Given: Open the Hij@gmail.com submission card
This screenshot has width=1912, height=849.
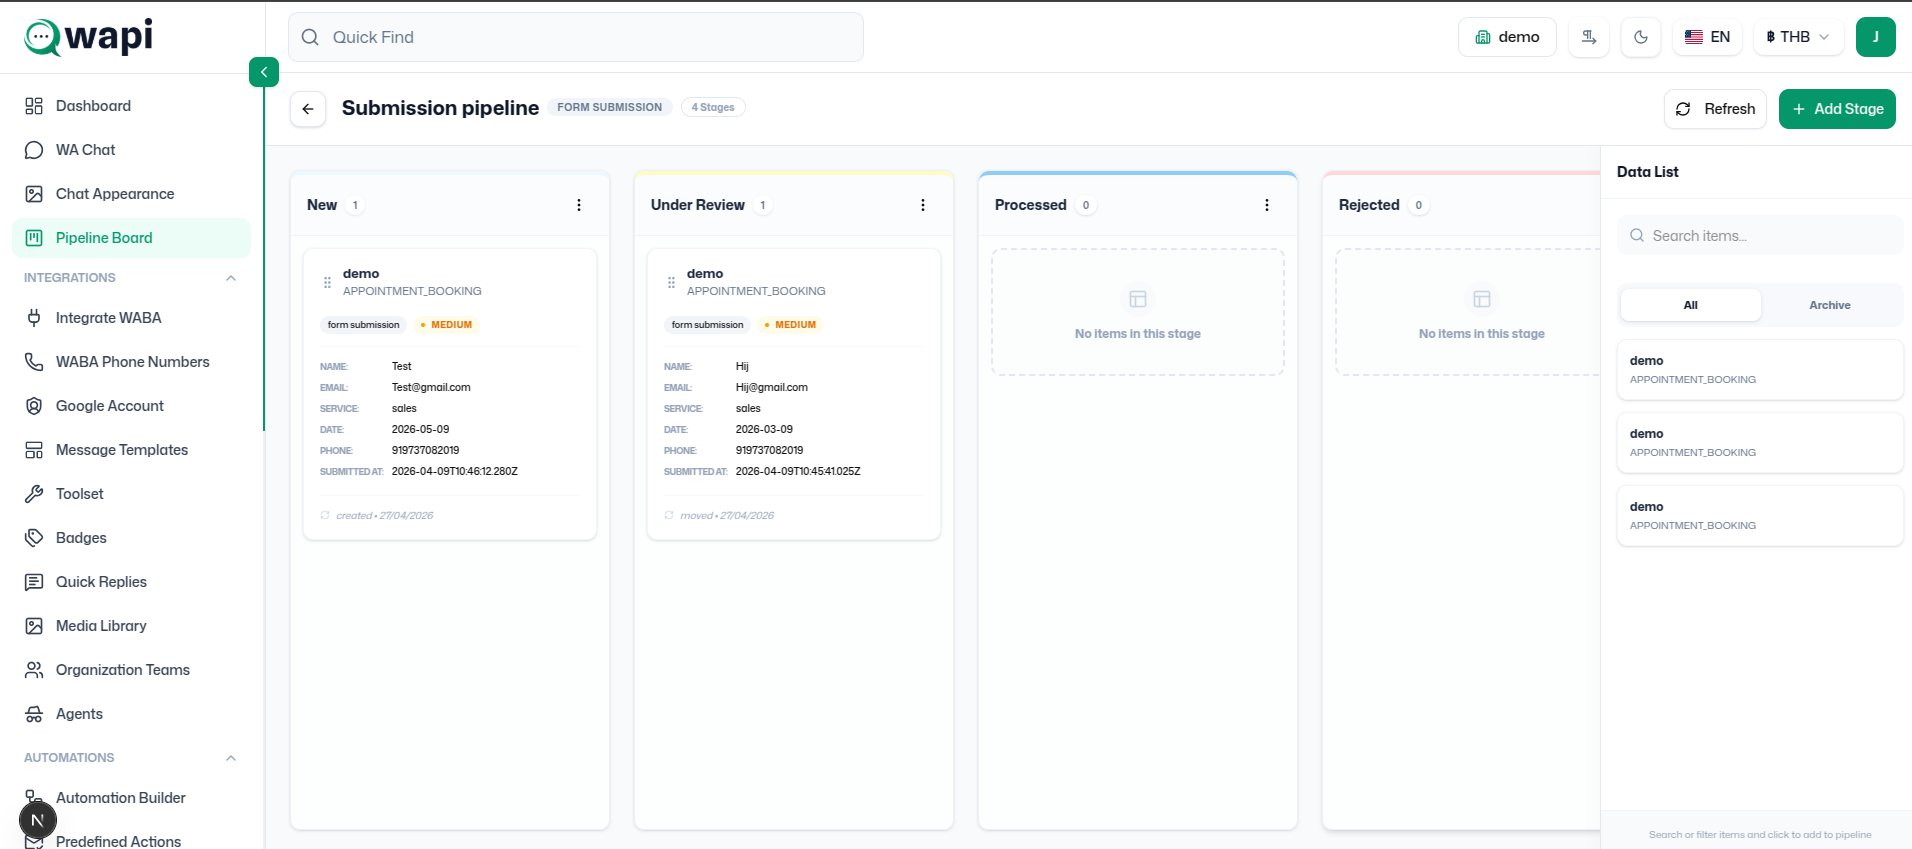Looking at the screenshot, I should pos(794,394).
